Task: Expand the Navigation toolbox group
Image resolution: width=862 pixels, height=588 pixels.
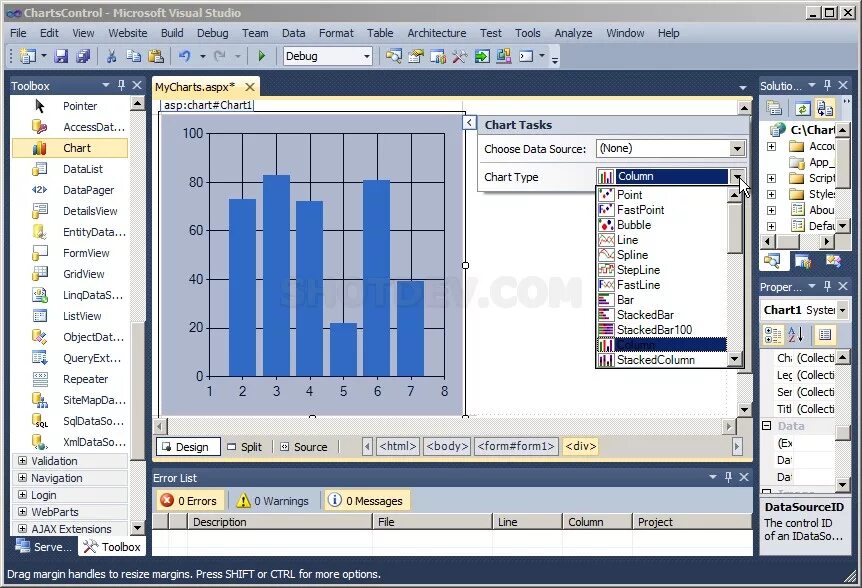Action: point(23,478)
